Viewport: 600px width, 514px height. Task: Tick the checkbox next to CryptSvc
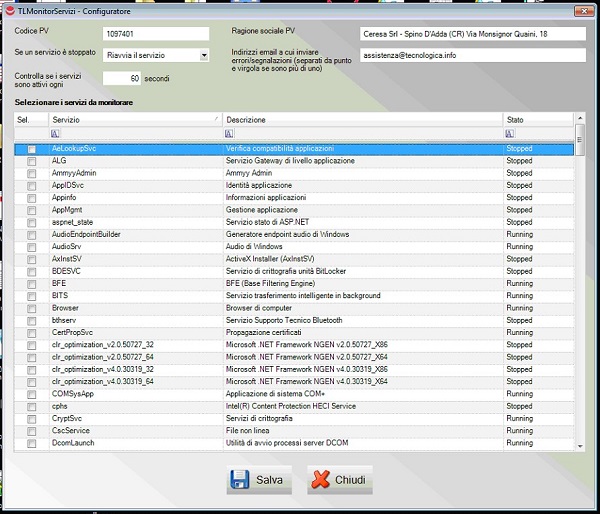tap(32, 418)
